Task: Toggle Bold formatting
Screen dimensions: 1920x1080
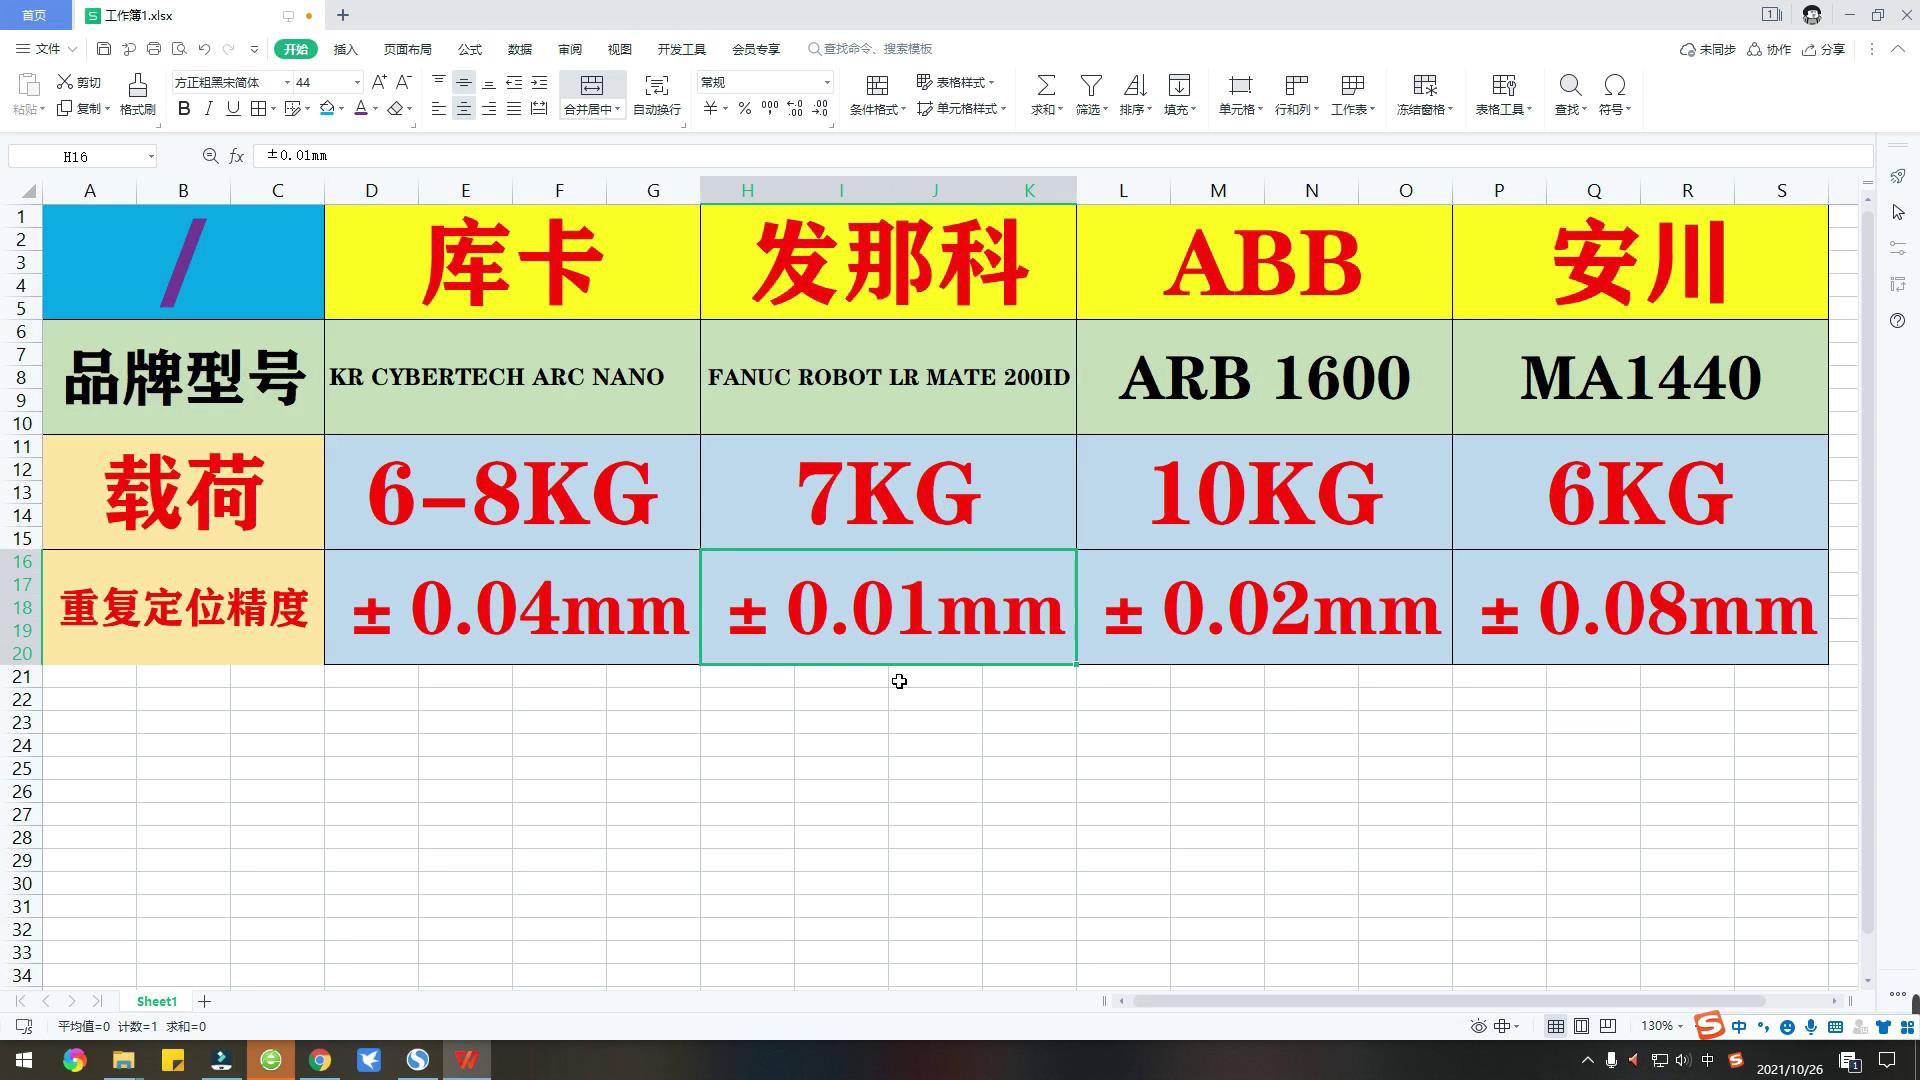Action: coord(184,108)
